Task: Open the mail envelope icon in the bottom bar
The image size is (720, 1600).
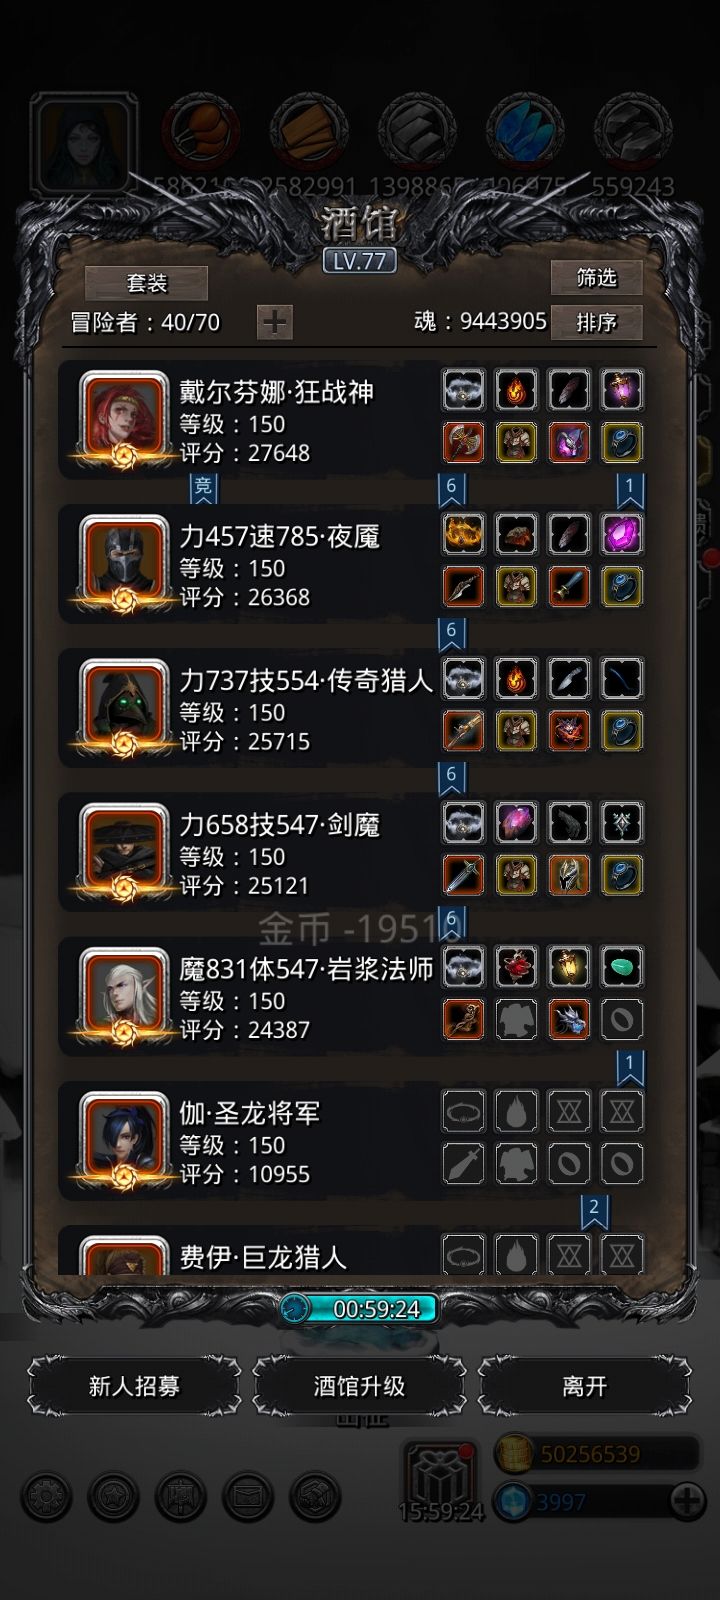Action: (247, 1497)
